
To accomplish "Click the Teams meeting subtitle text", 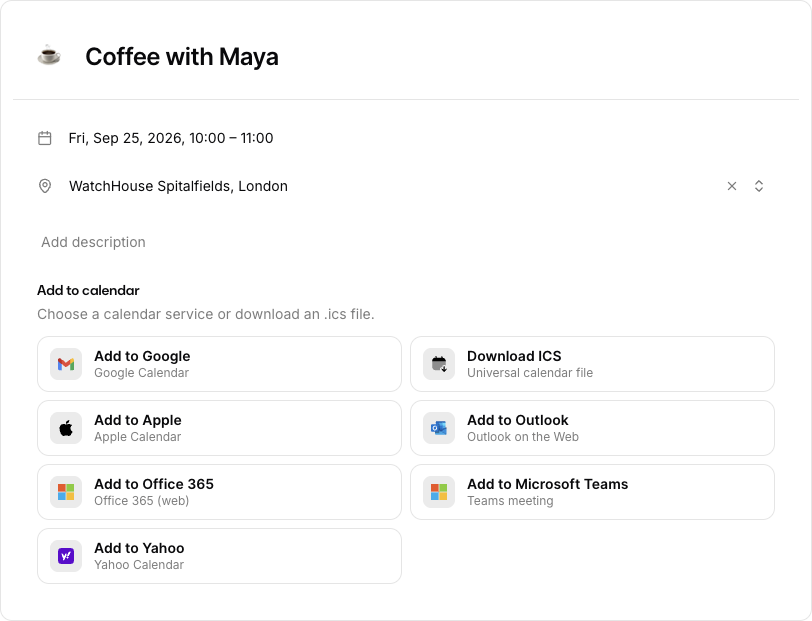I will pos(510,501).
